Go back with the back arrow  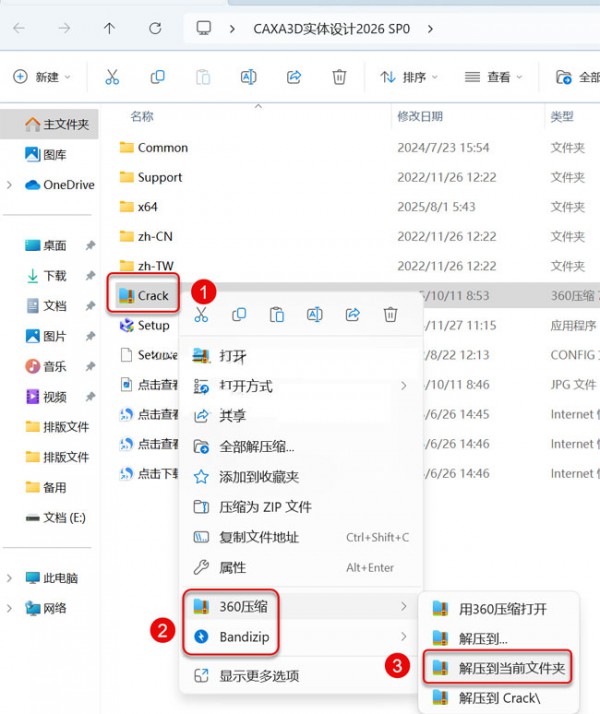click(x=19, y=29)
